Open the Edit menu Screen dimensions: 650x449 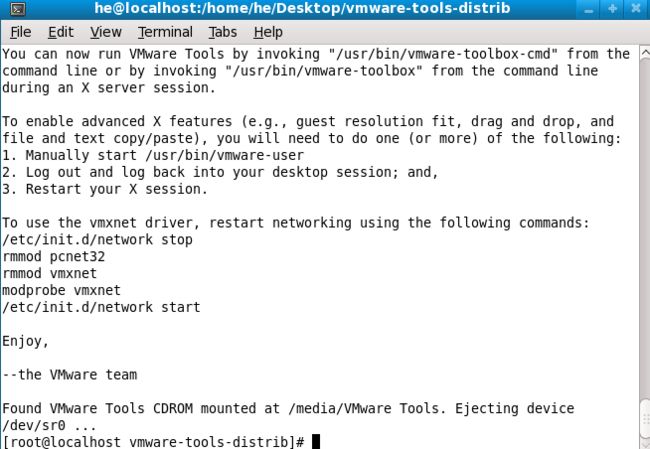click(x=61, y=32)
